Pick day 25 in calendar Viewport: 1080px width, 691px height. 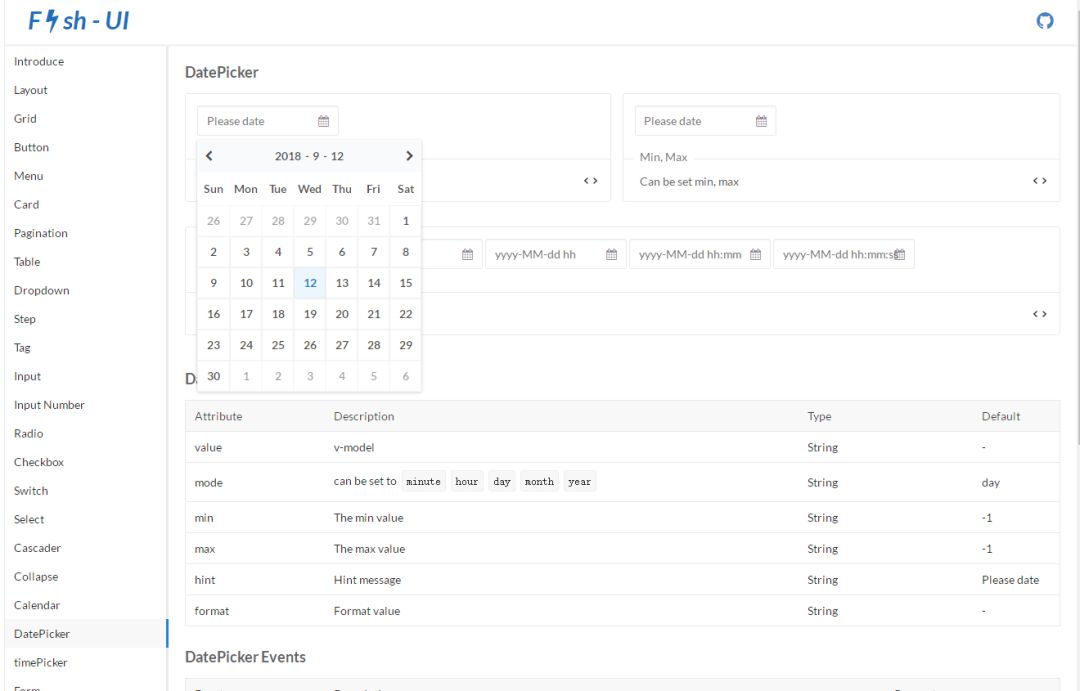pyautogui.click(x=278, y=344)
